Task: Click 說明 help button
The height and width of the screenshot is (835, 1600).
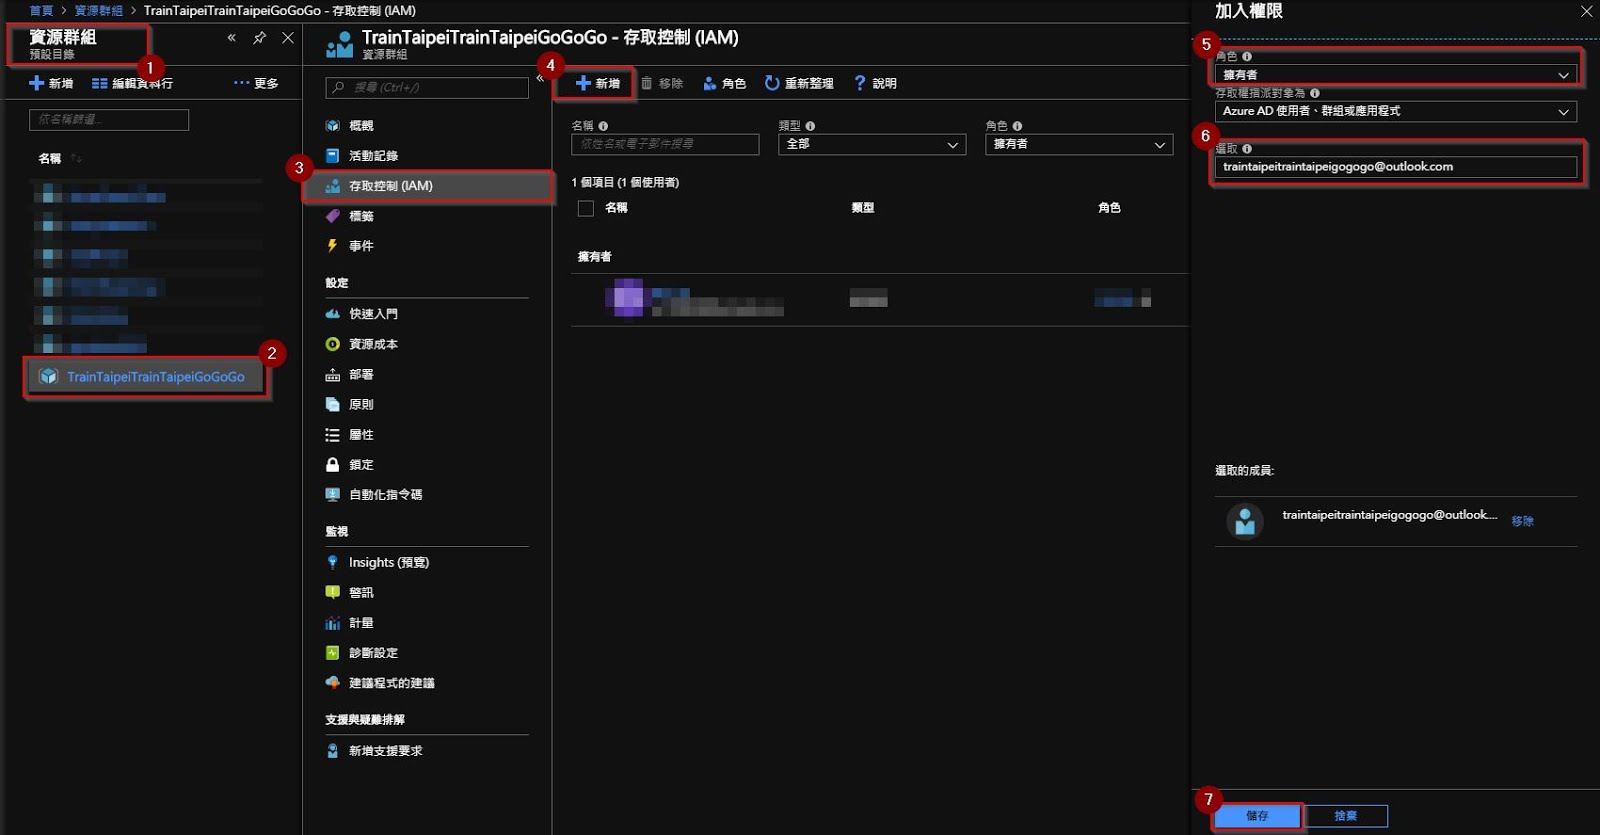Action: 875,83
